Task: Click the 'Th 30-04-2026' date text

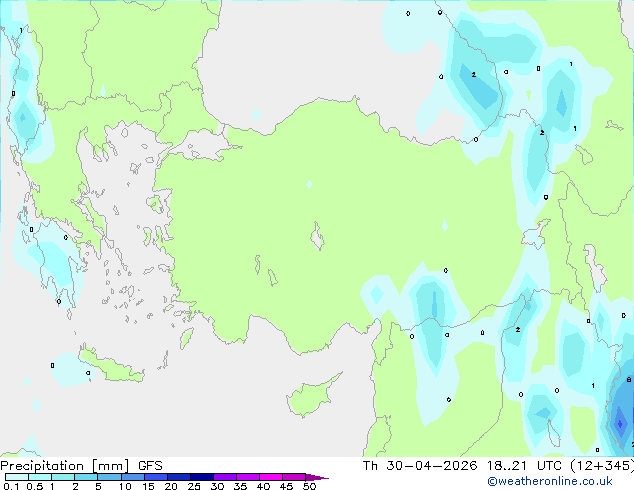Action: (x=420, y=466)
